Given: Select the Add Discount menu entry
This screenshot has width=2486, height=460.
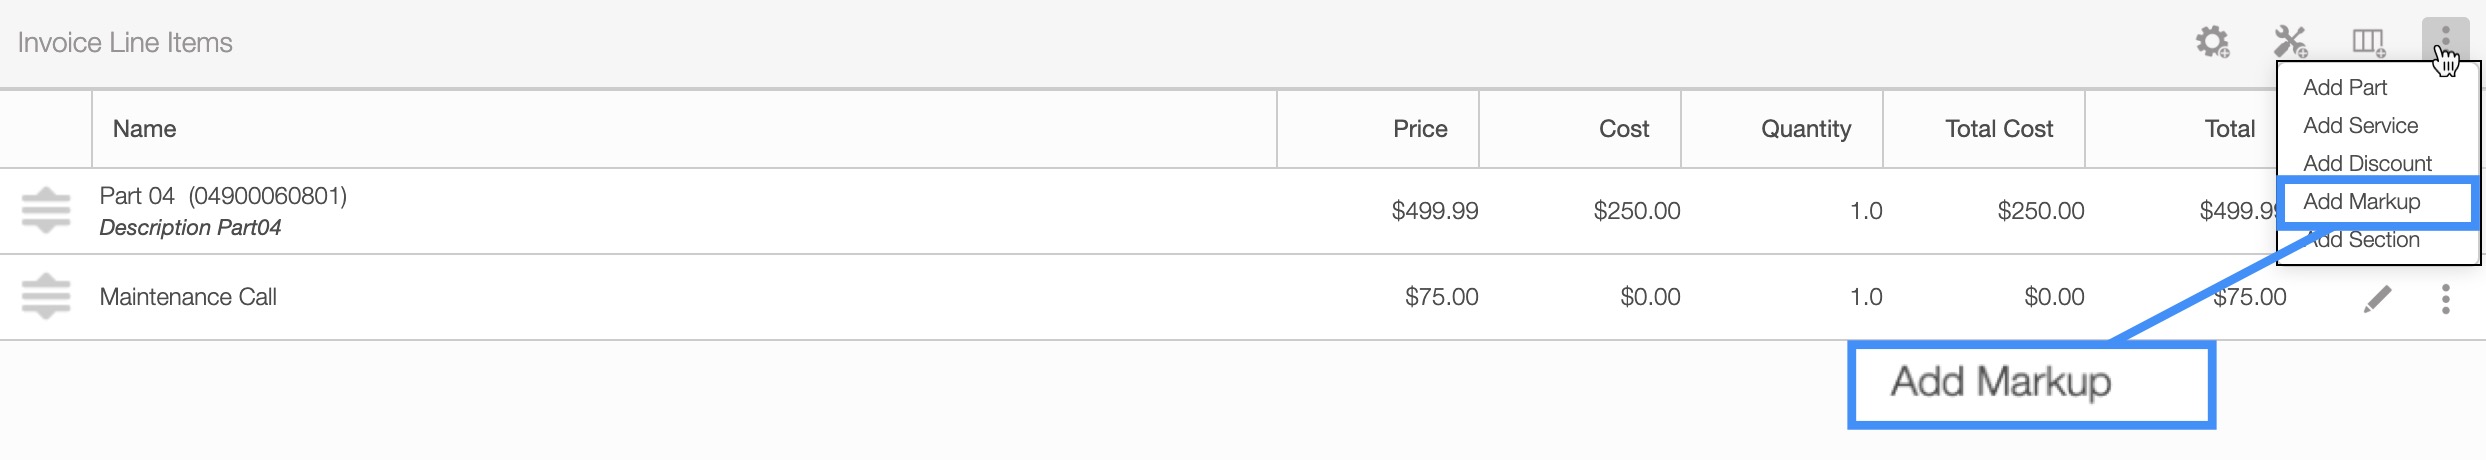Looking at the screenshot, I should [x=2367, y=164].
